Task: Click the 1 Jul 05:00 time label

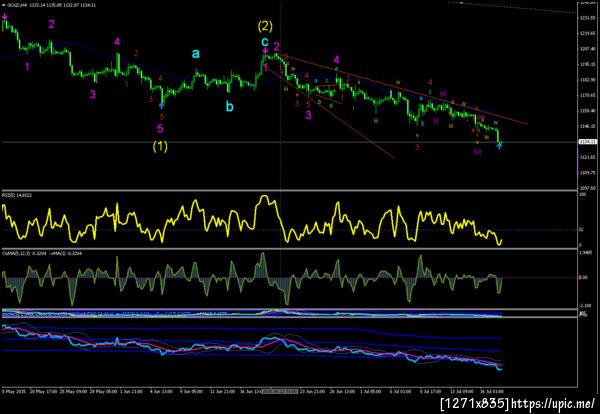Action: pos(370,392)
